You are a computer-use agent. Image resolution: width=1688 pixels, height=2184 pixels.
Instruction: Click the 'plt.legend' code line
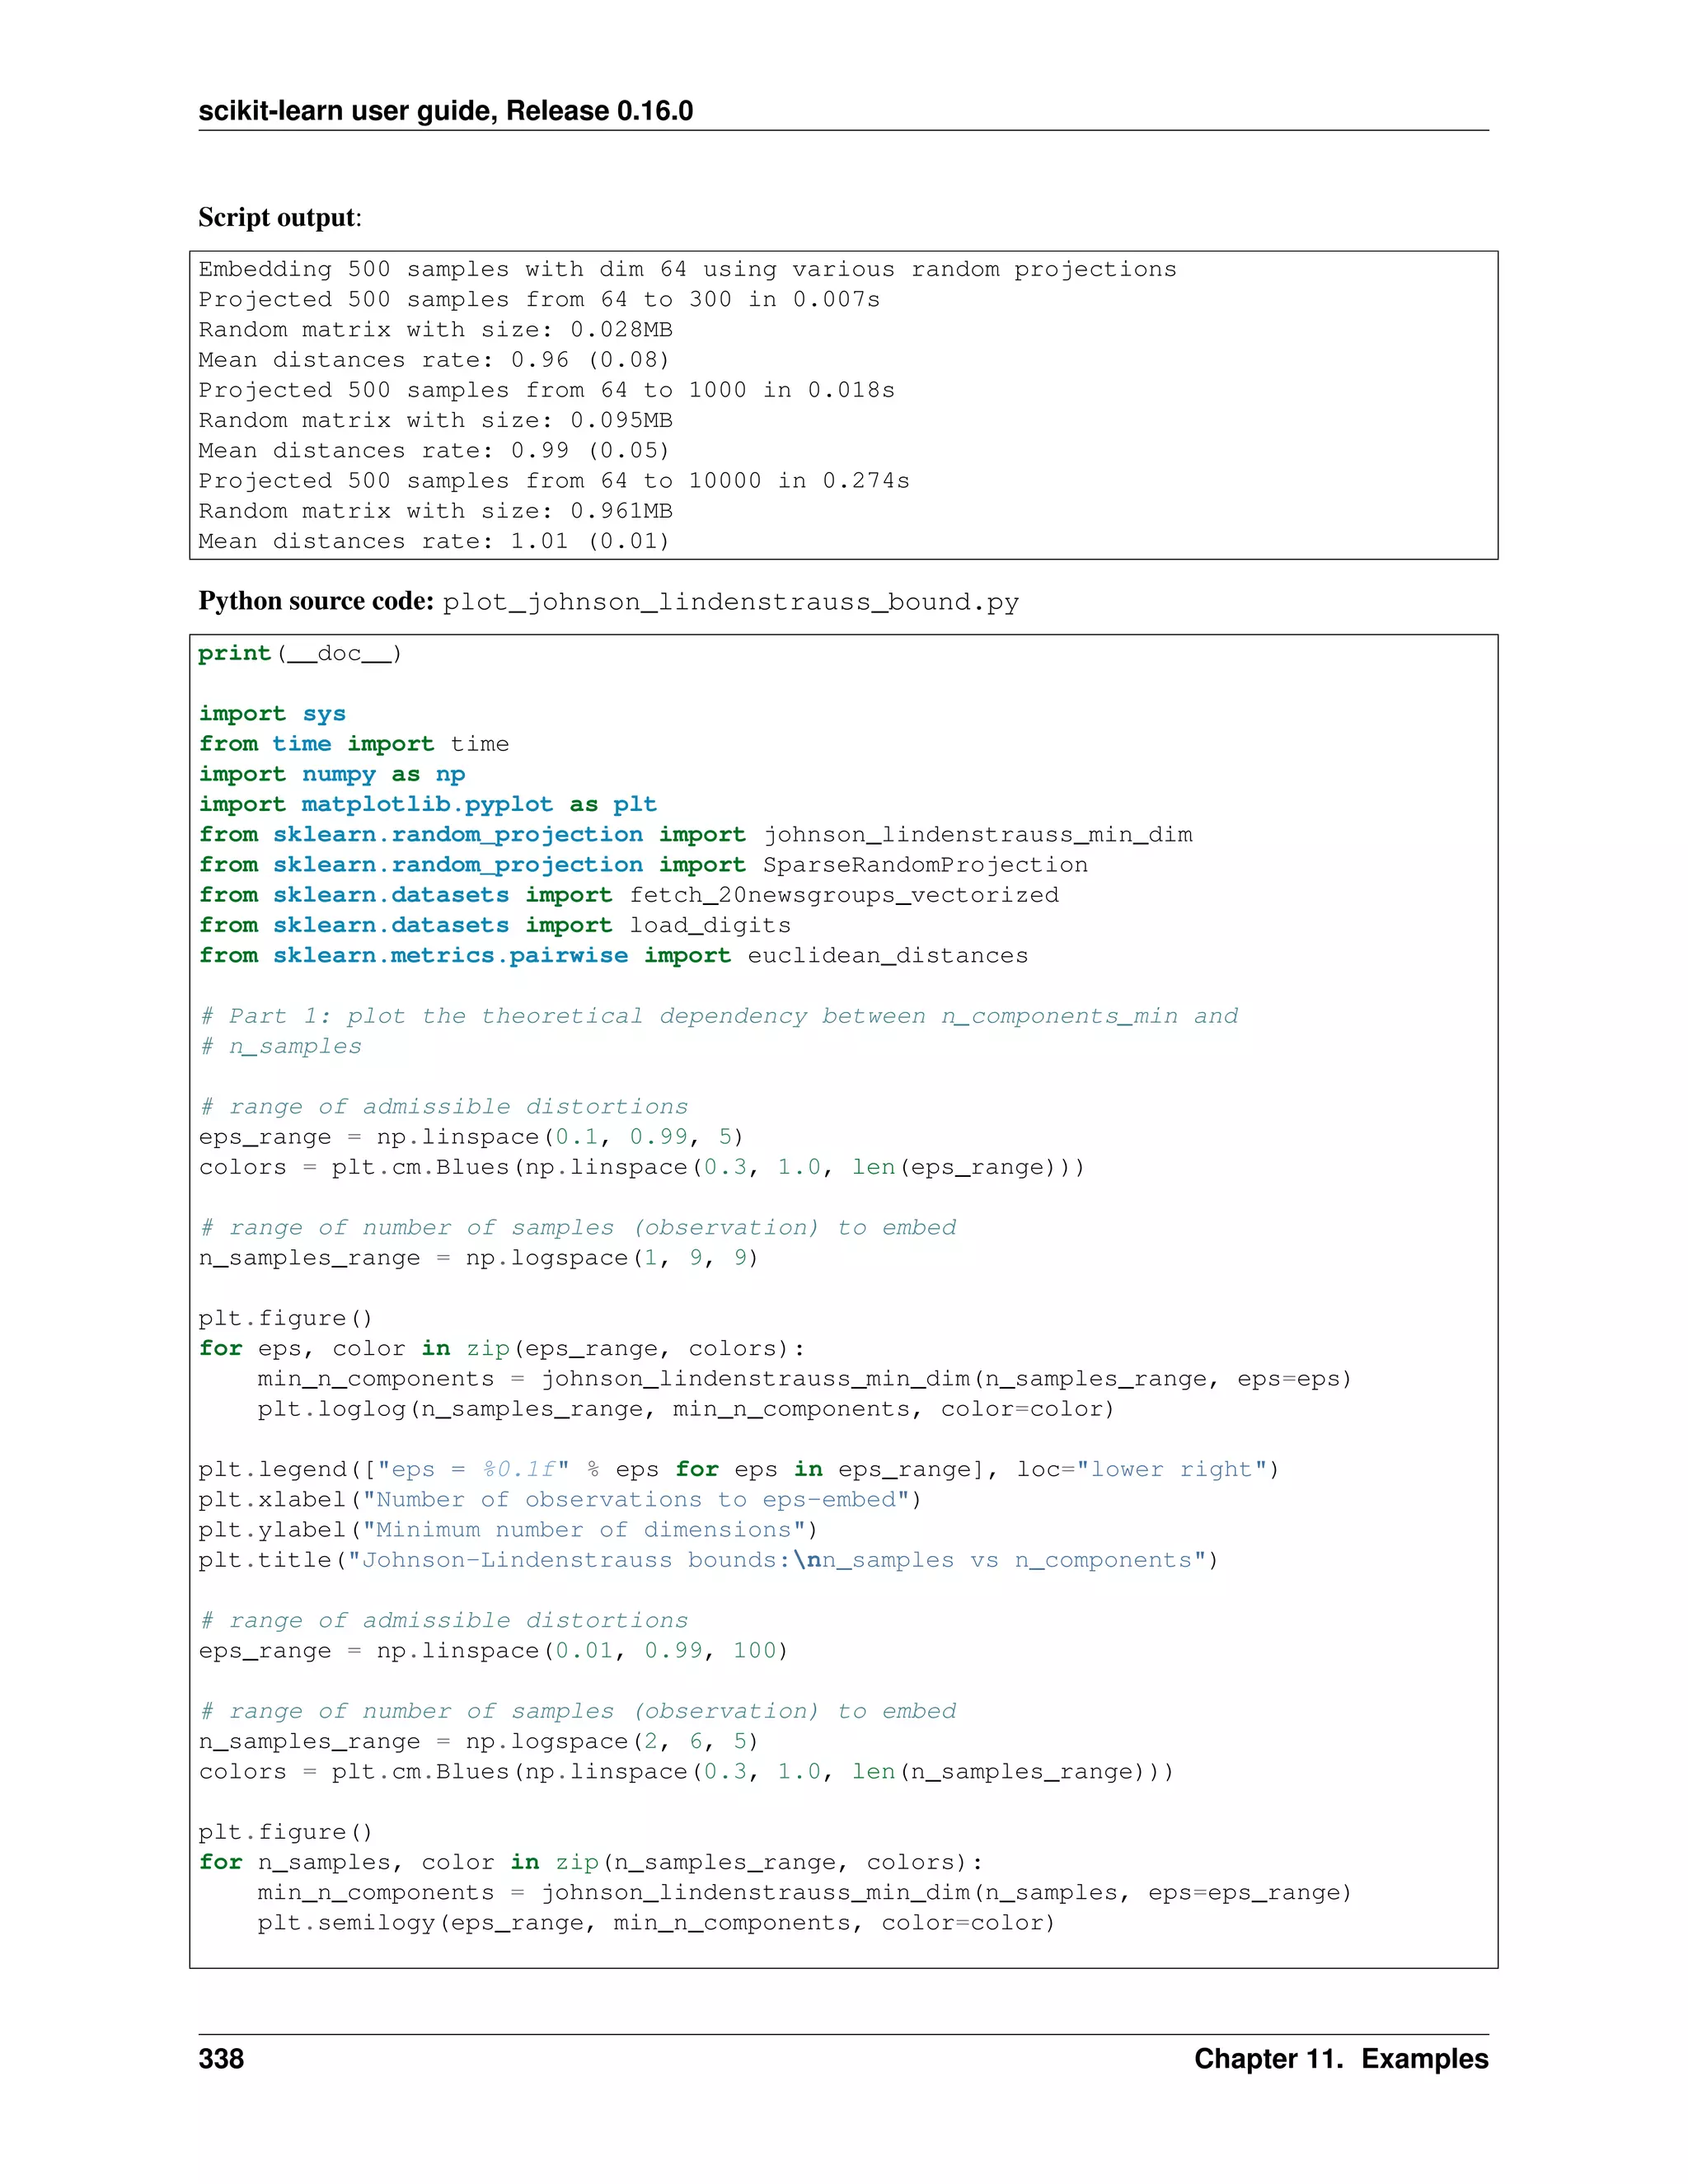(x=739, y=1469)
